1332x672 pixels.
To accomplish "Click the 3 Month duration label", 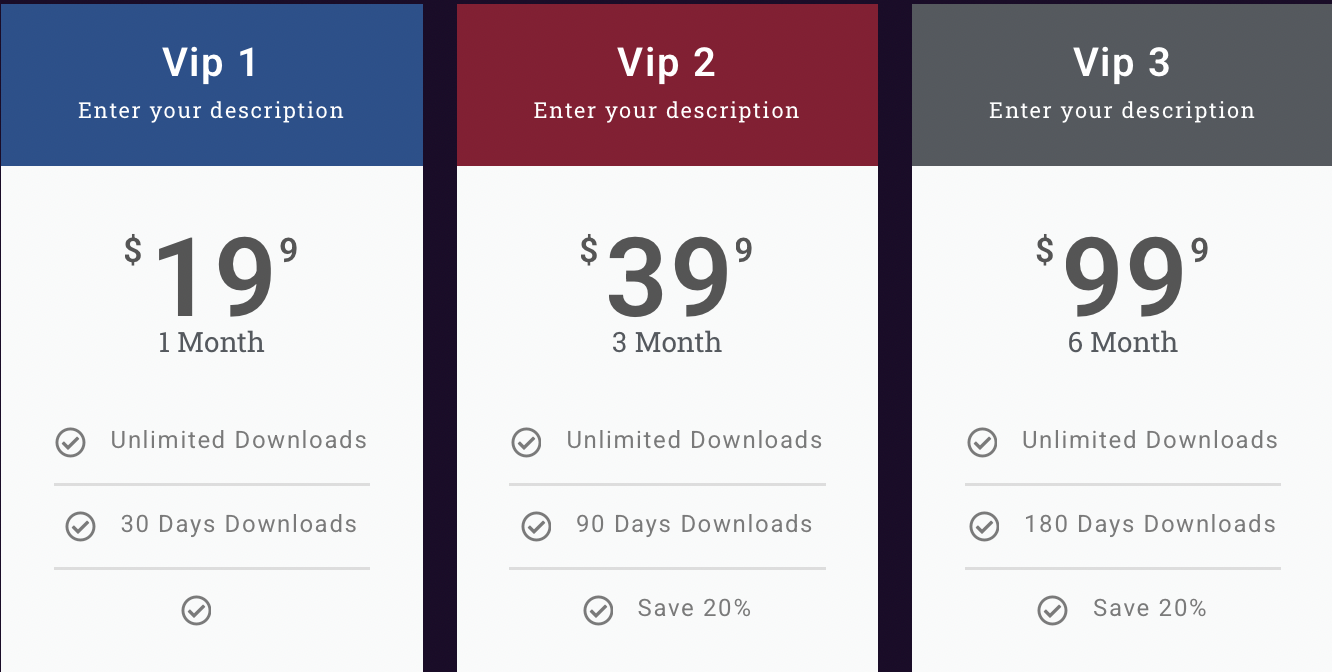I will pyautogui.click(x=667, y=343).
